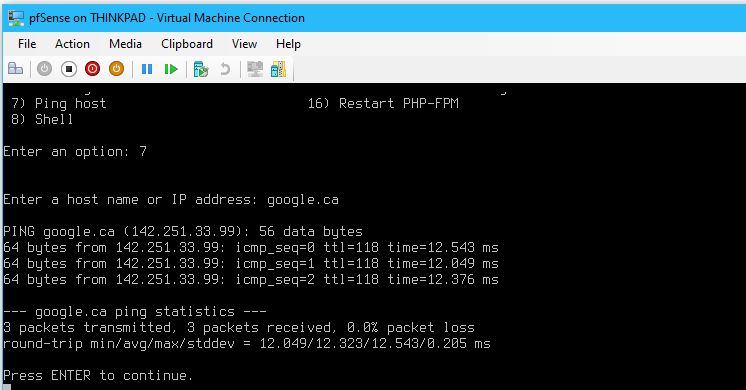This screenshot has height=390, width=746.
Task: Shut down the VM with the red power icon
Action: point(92,69)
